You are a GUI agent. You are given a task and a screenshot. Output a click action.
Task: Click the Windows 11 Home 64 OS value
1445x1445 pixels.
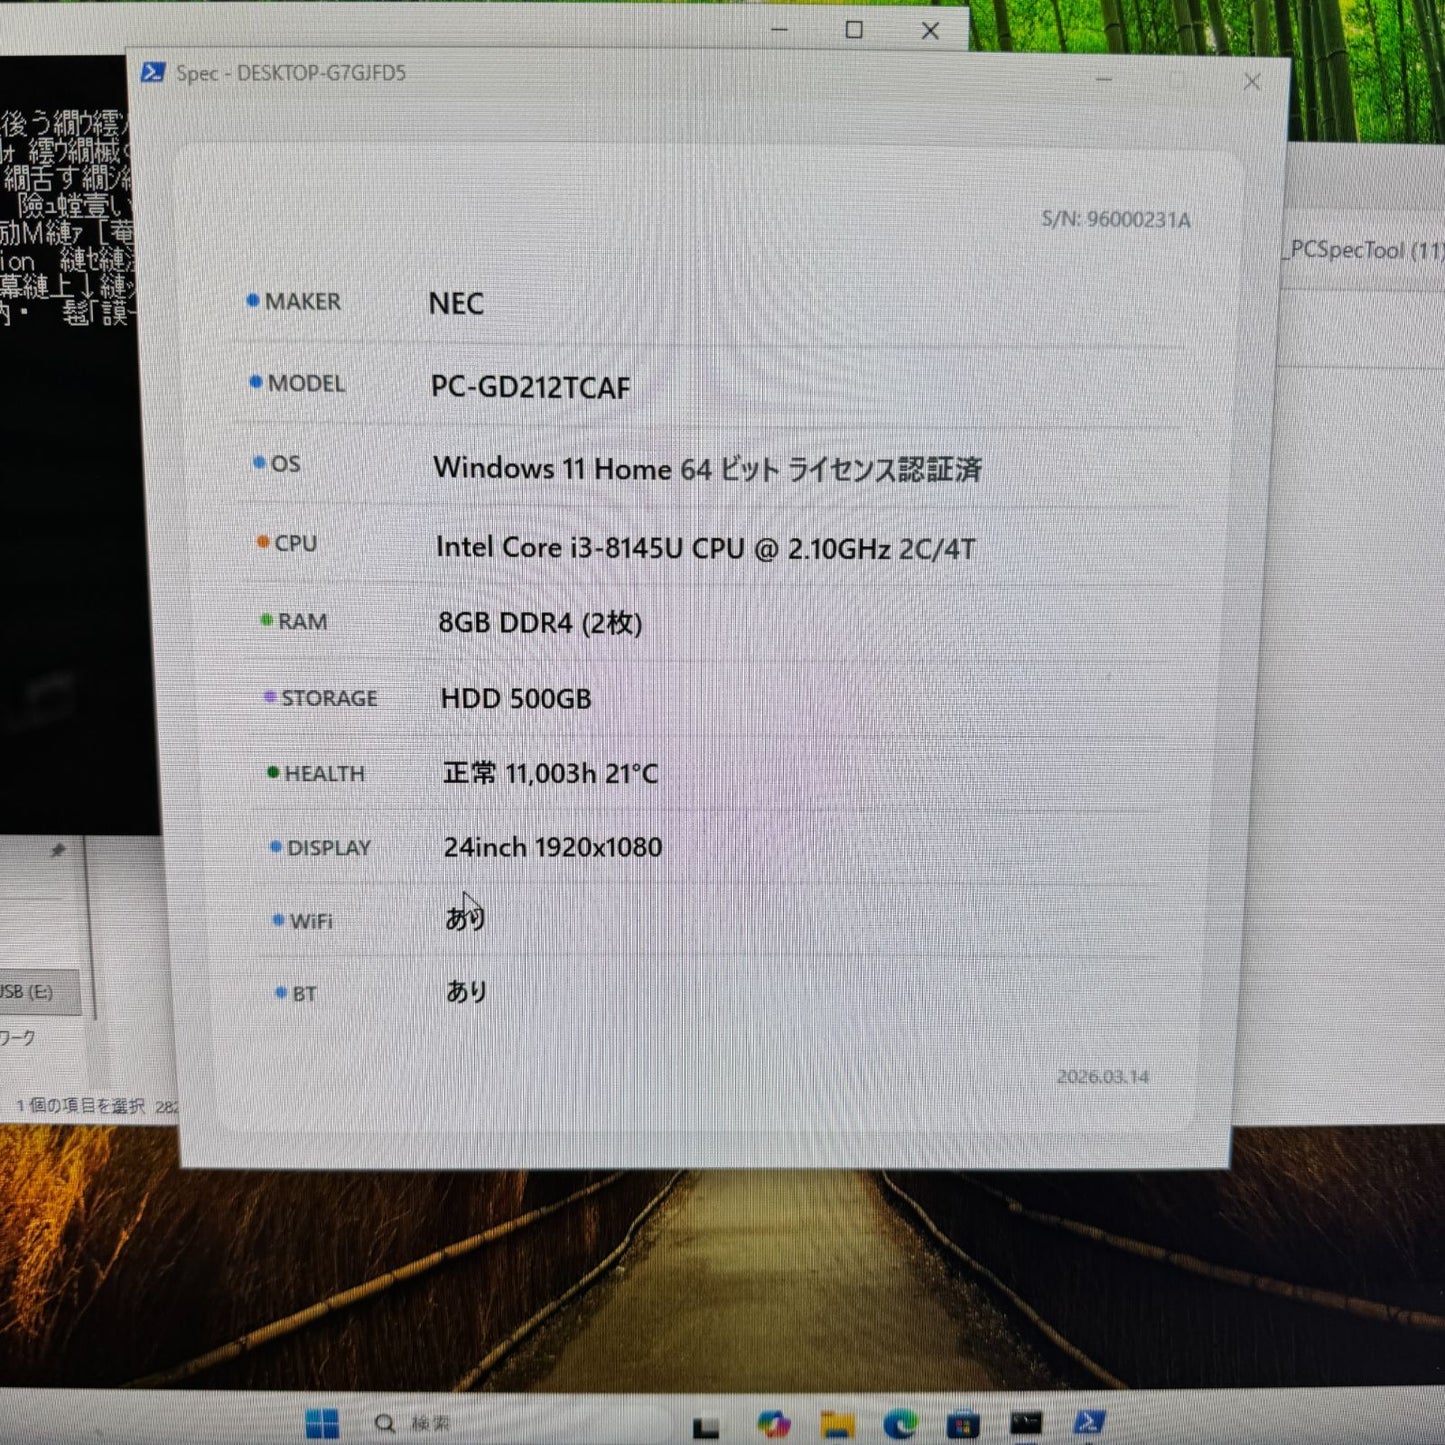(x=707, y=468)
